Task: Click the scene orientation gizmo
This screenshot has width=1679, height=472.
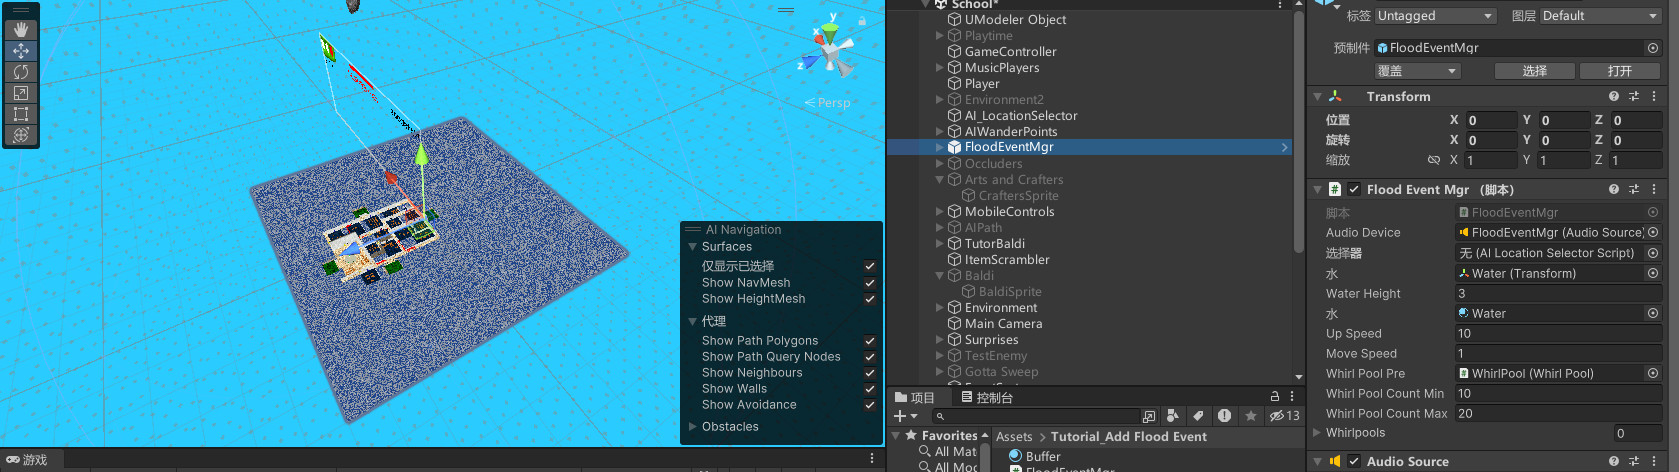Action: pos(829,50)
